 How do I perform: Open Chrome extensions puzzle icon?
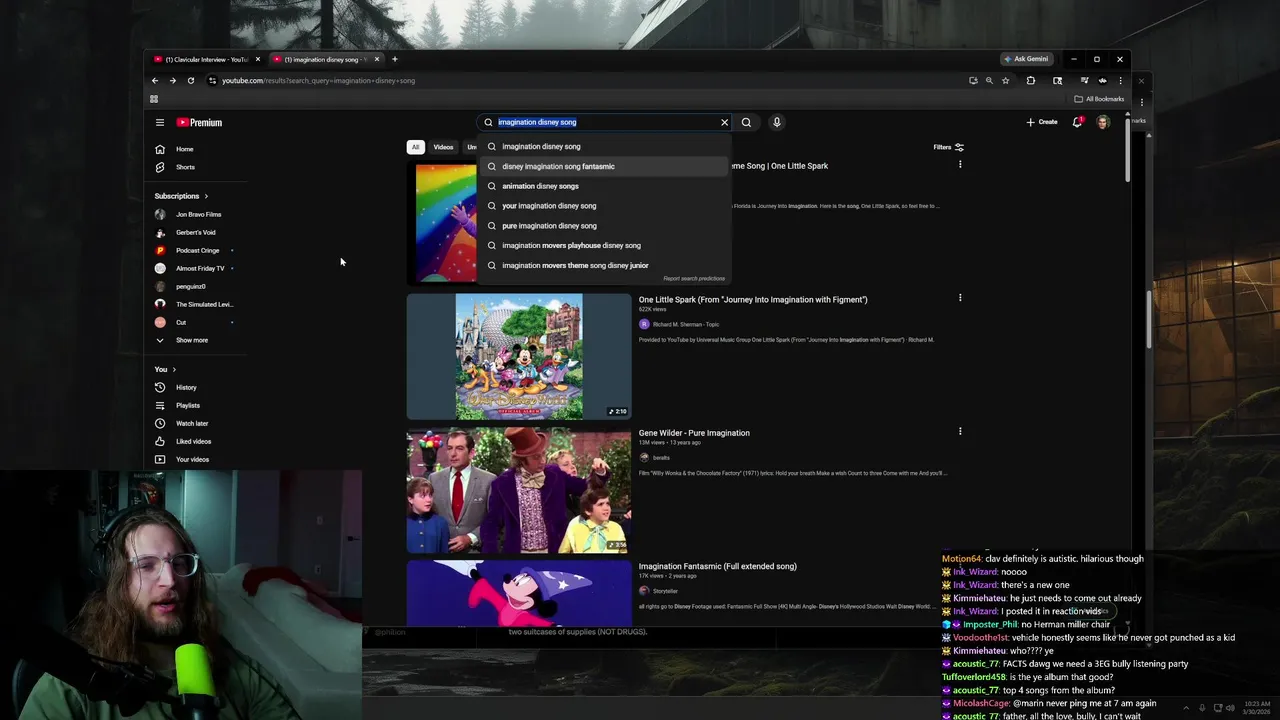1031,80
